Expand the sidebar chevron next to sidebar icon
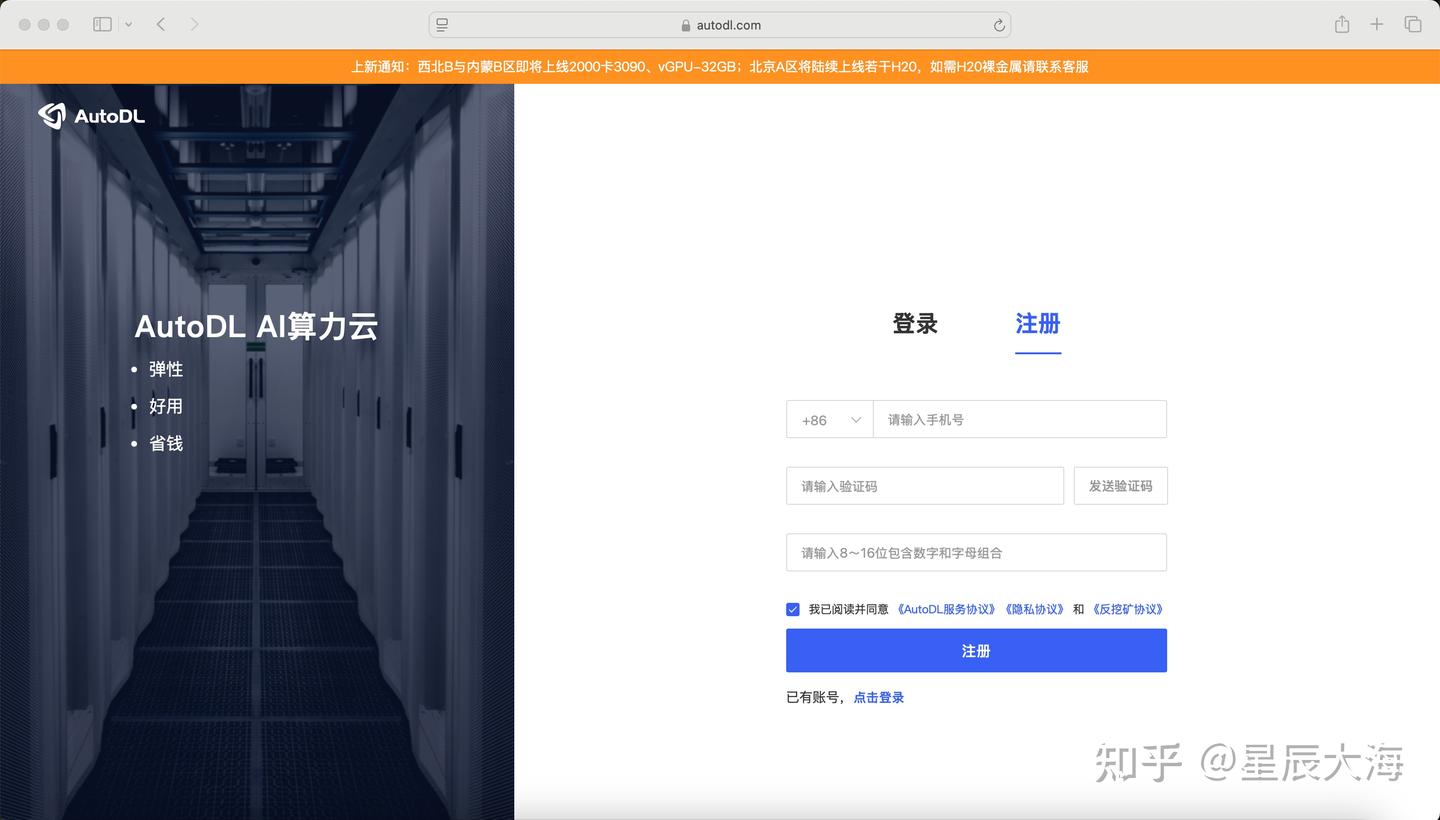 pos(127,23)
